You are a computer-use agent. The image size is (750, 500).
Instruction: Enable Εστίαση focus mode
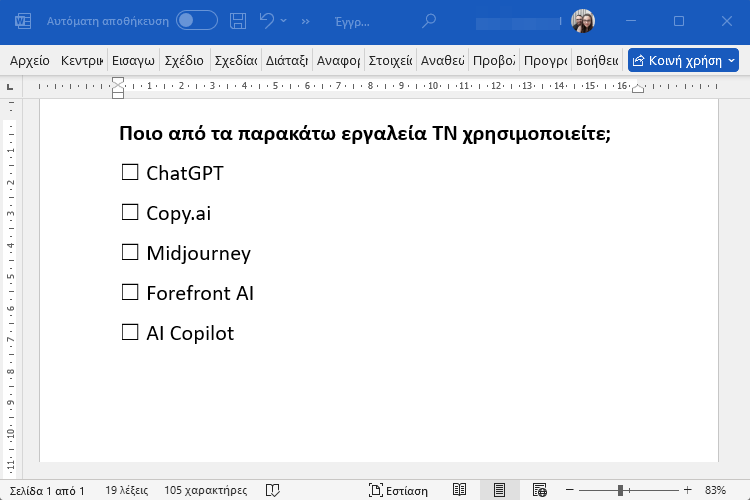pyautogui.click(x=398, y=490)
